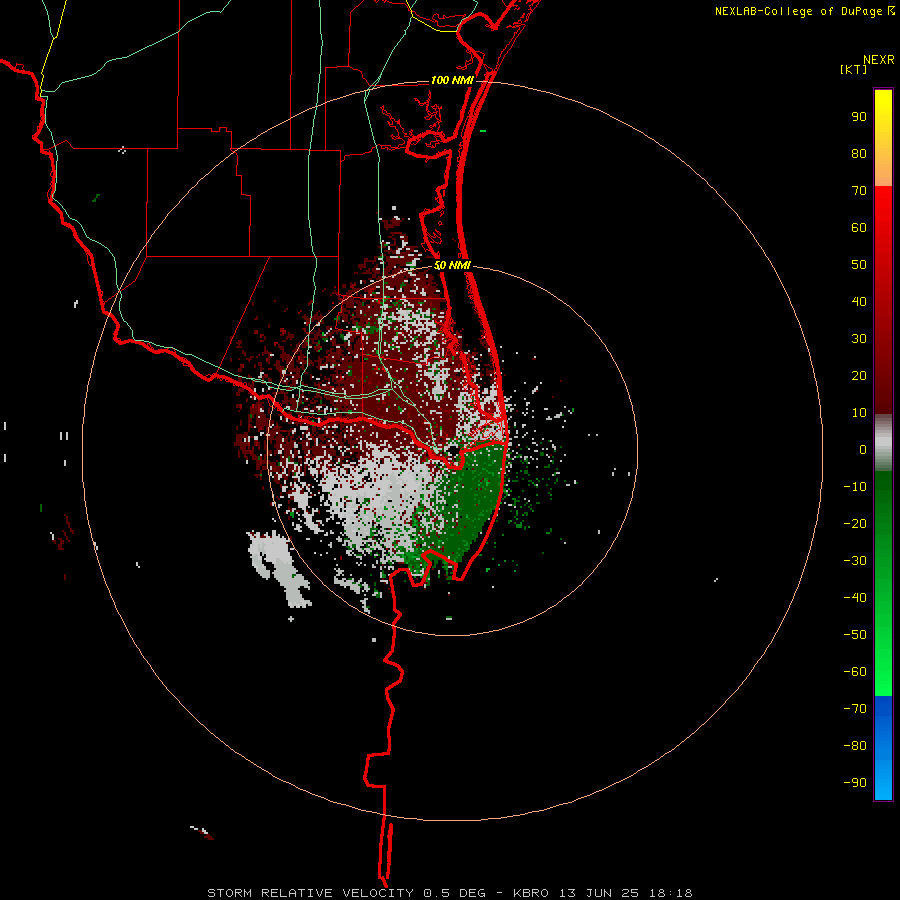The image size is (900, 900).
Task: Click the 40 value on the velocity scale
Action: click(x=859, y=302)
